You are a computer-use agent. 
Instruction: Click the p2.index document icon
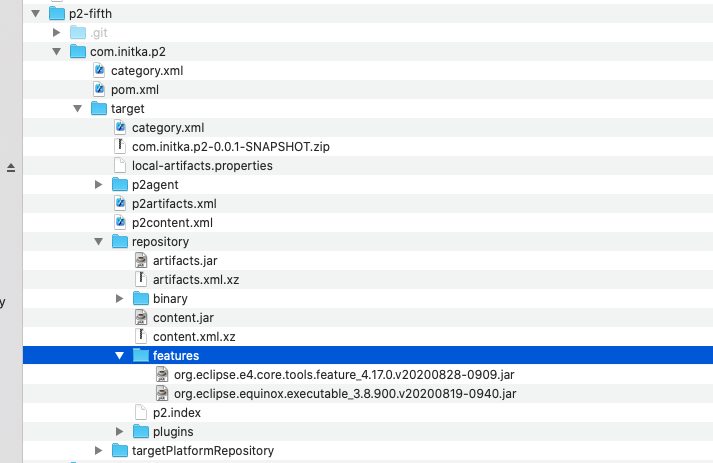[x=141, y=413]
